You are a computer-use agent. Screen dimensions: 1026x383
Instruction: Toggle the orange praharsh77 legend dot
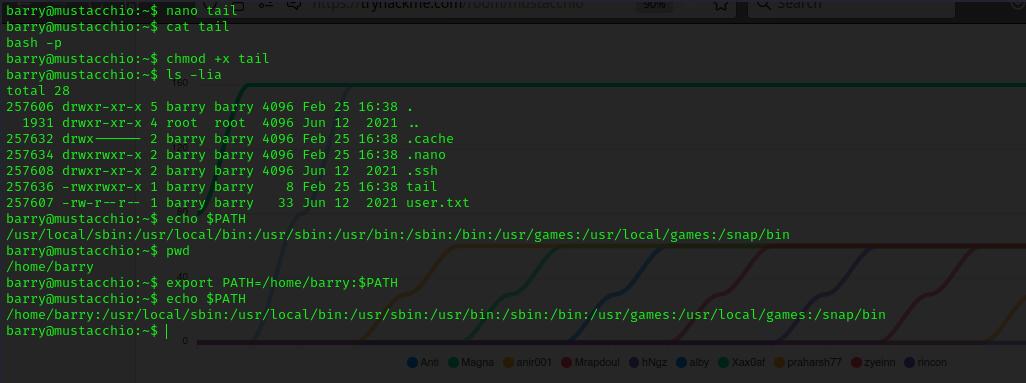click(779, 362)
